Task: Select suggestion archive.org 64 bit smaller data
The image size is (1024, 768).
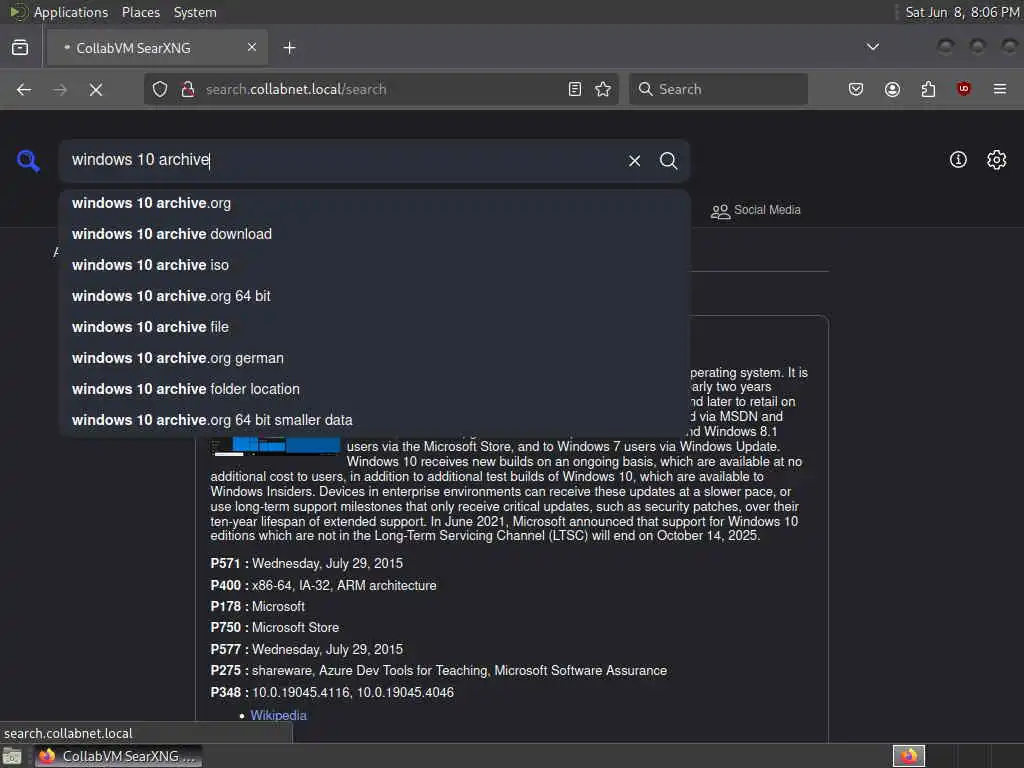Action: (374, 420)
